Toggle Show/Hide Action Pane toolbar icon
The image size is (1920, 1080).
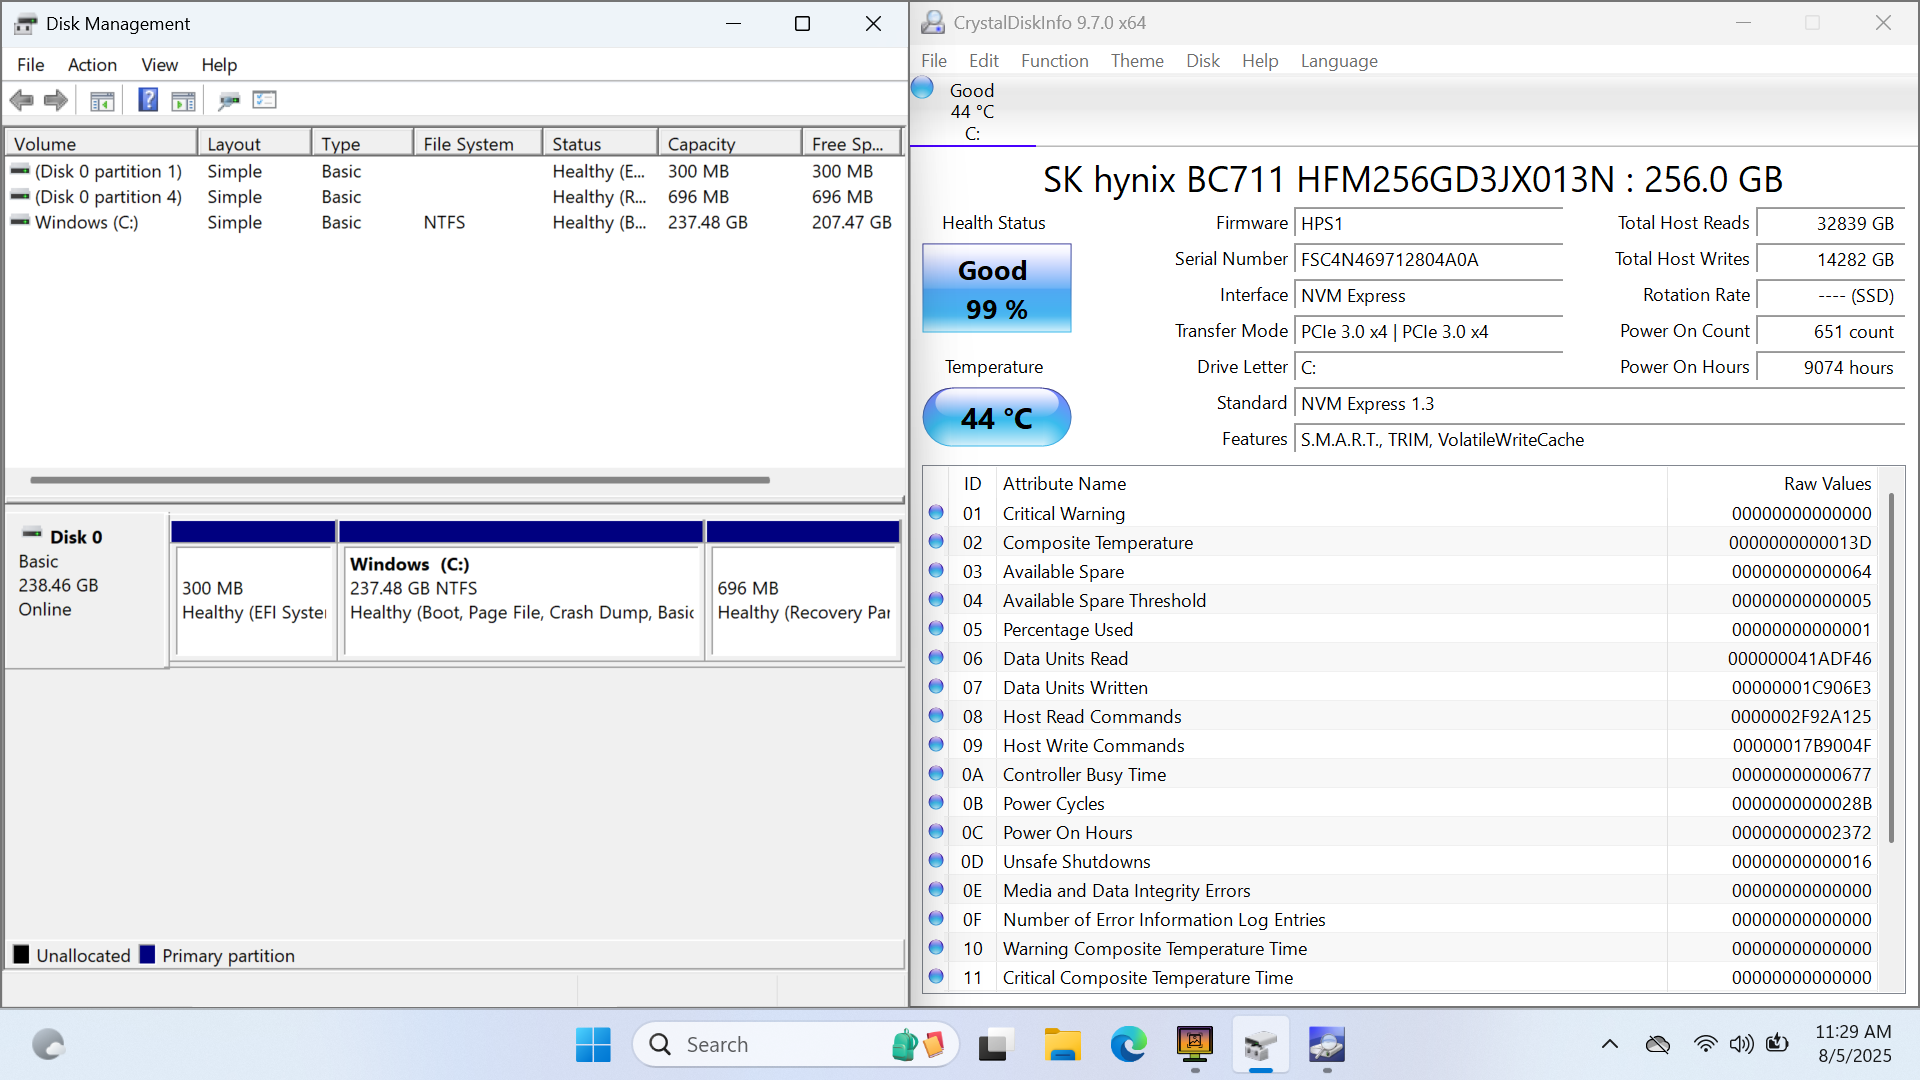[184, 100]
